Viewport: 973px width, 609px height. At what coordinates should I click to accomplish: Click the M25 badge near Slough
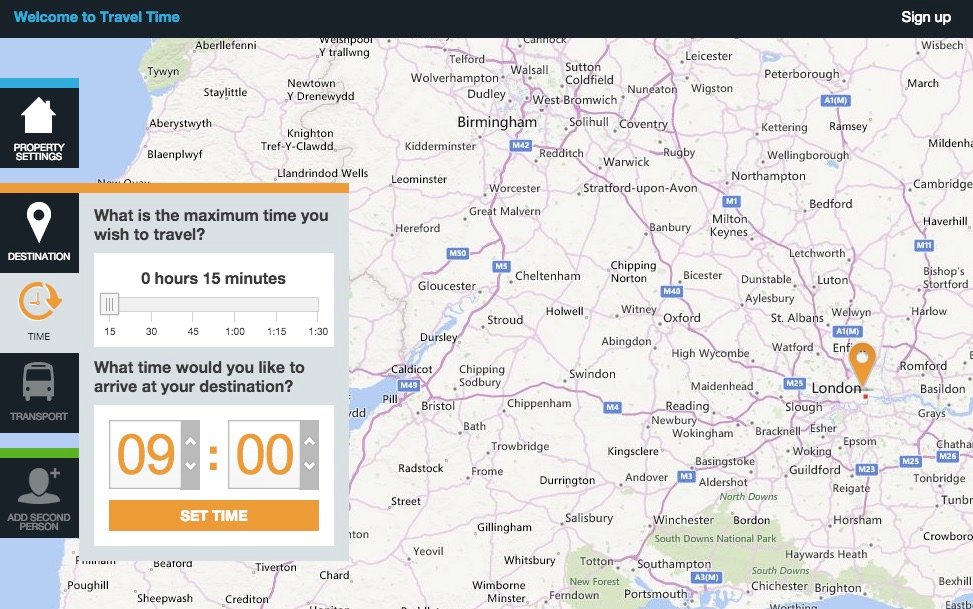(794, 383)
